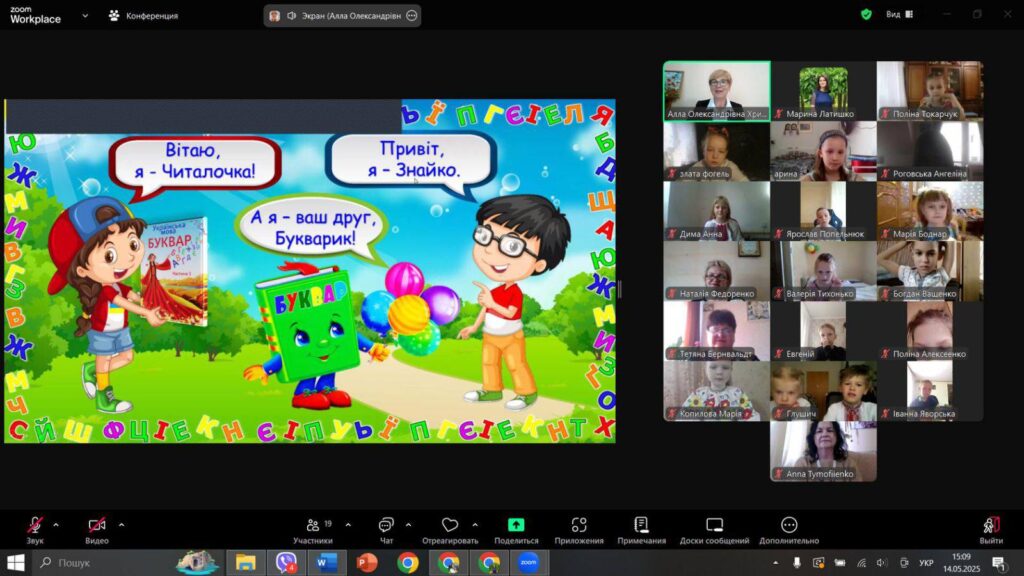Select злата фогель video tile

(x=717, y=151)
